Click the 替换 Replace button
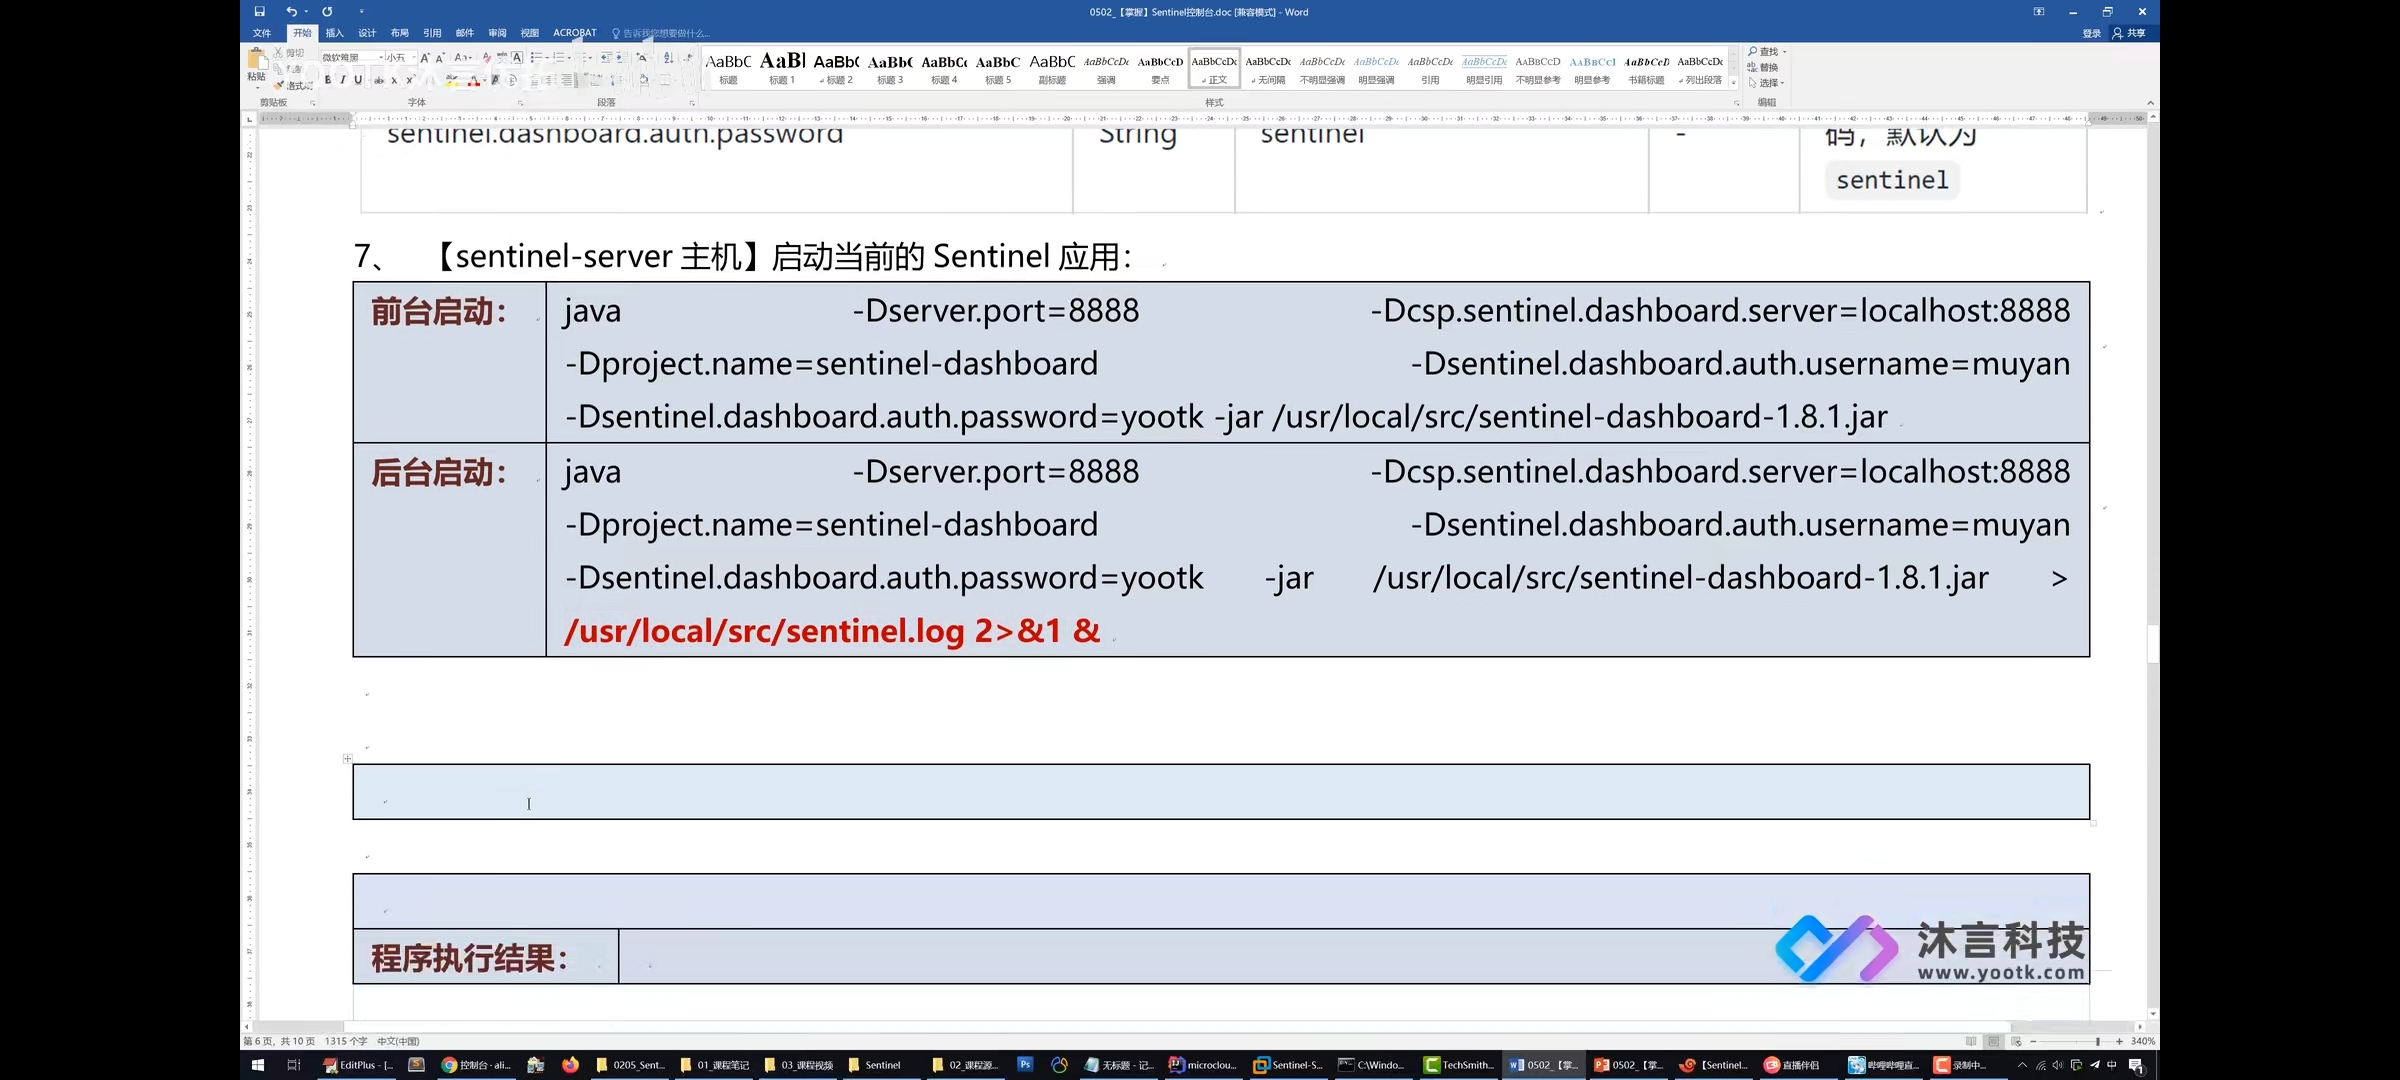 pyautogui.click(x=1763, y=67)
